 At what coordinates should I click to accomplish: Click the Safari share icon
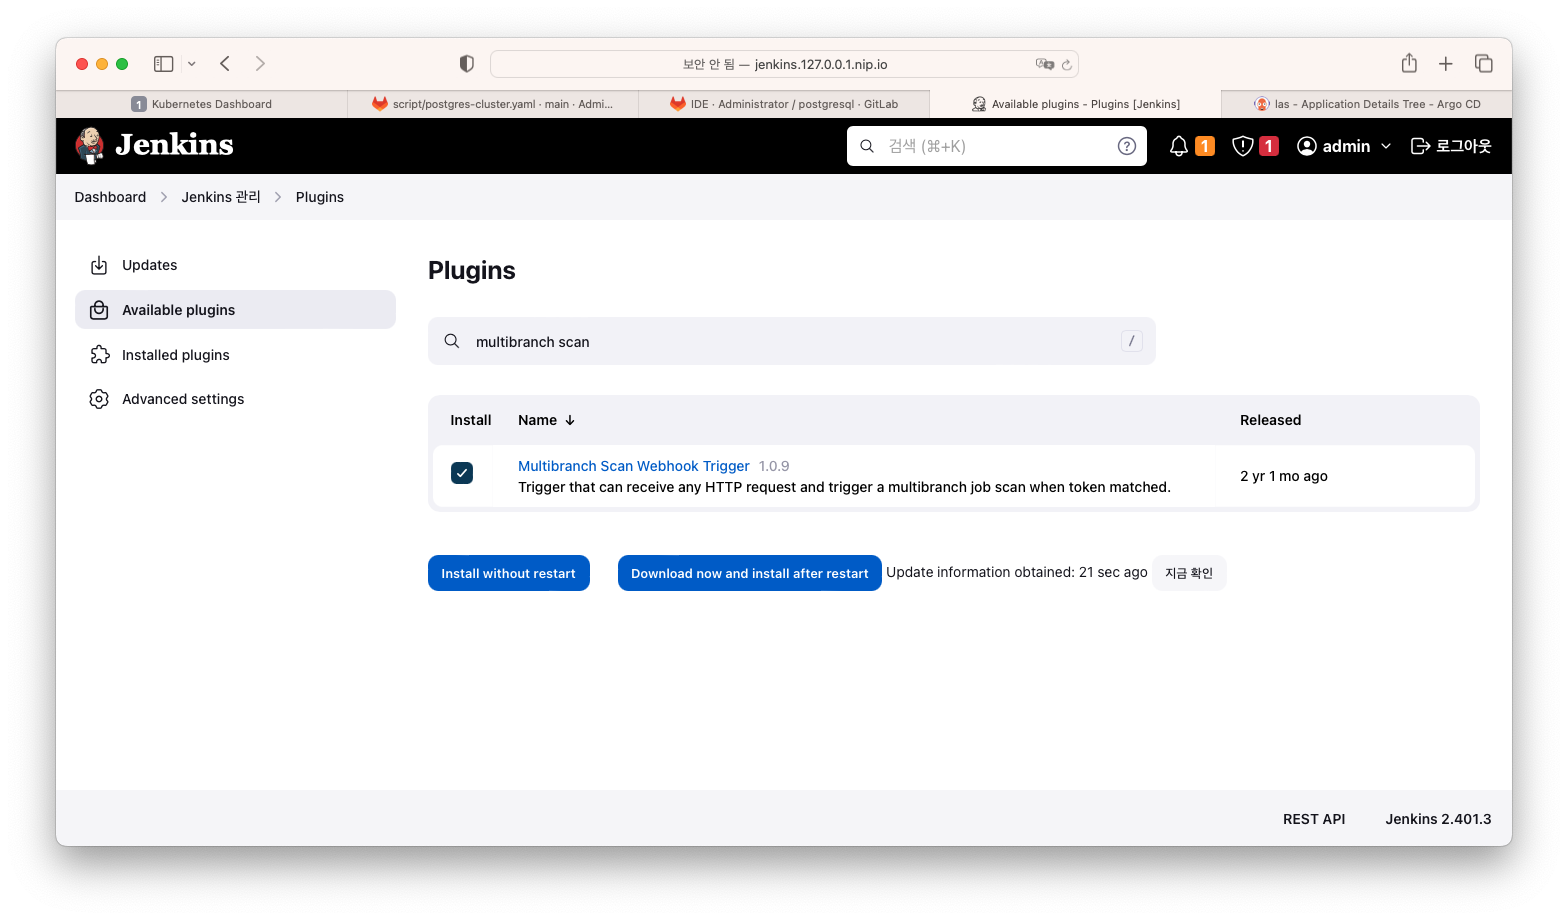point(1409,63)
